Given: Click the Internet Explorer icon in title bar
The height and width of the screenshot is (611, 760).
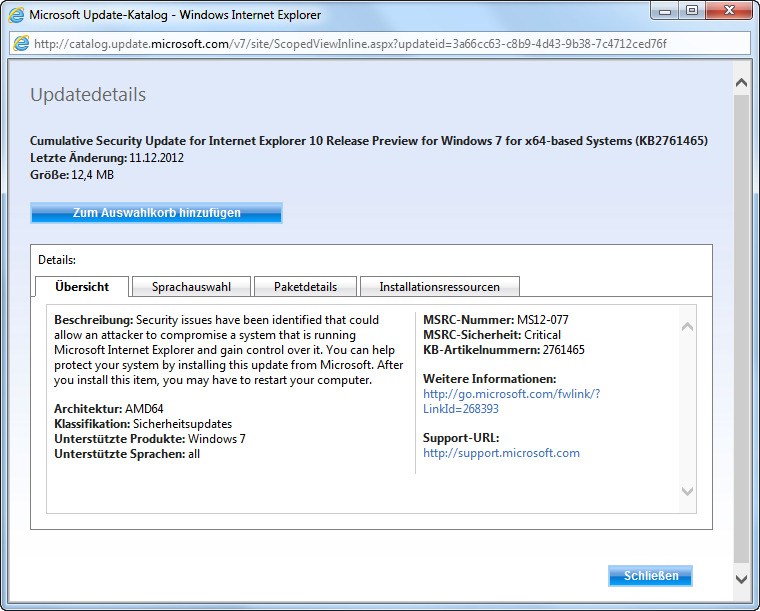Looking at the screenshot, I should [16, 15].
